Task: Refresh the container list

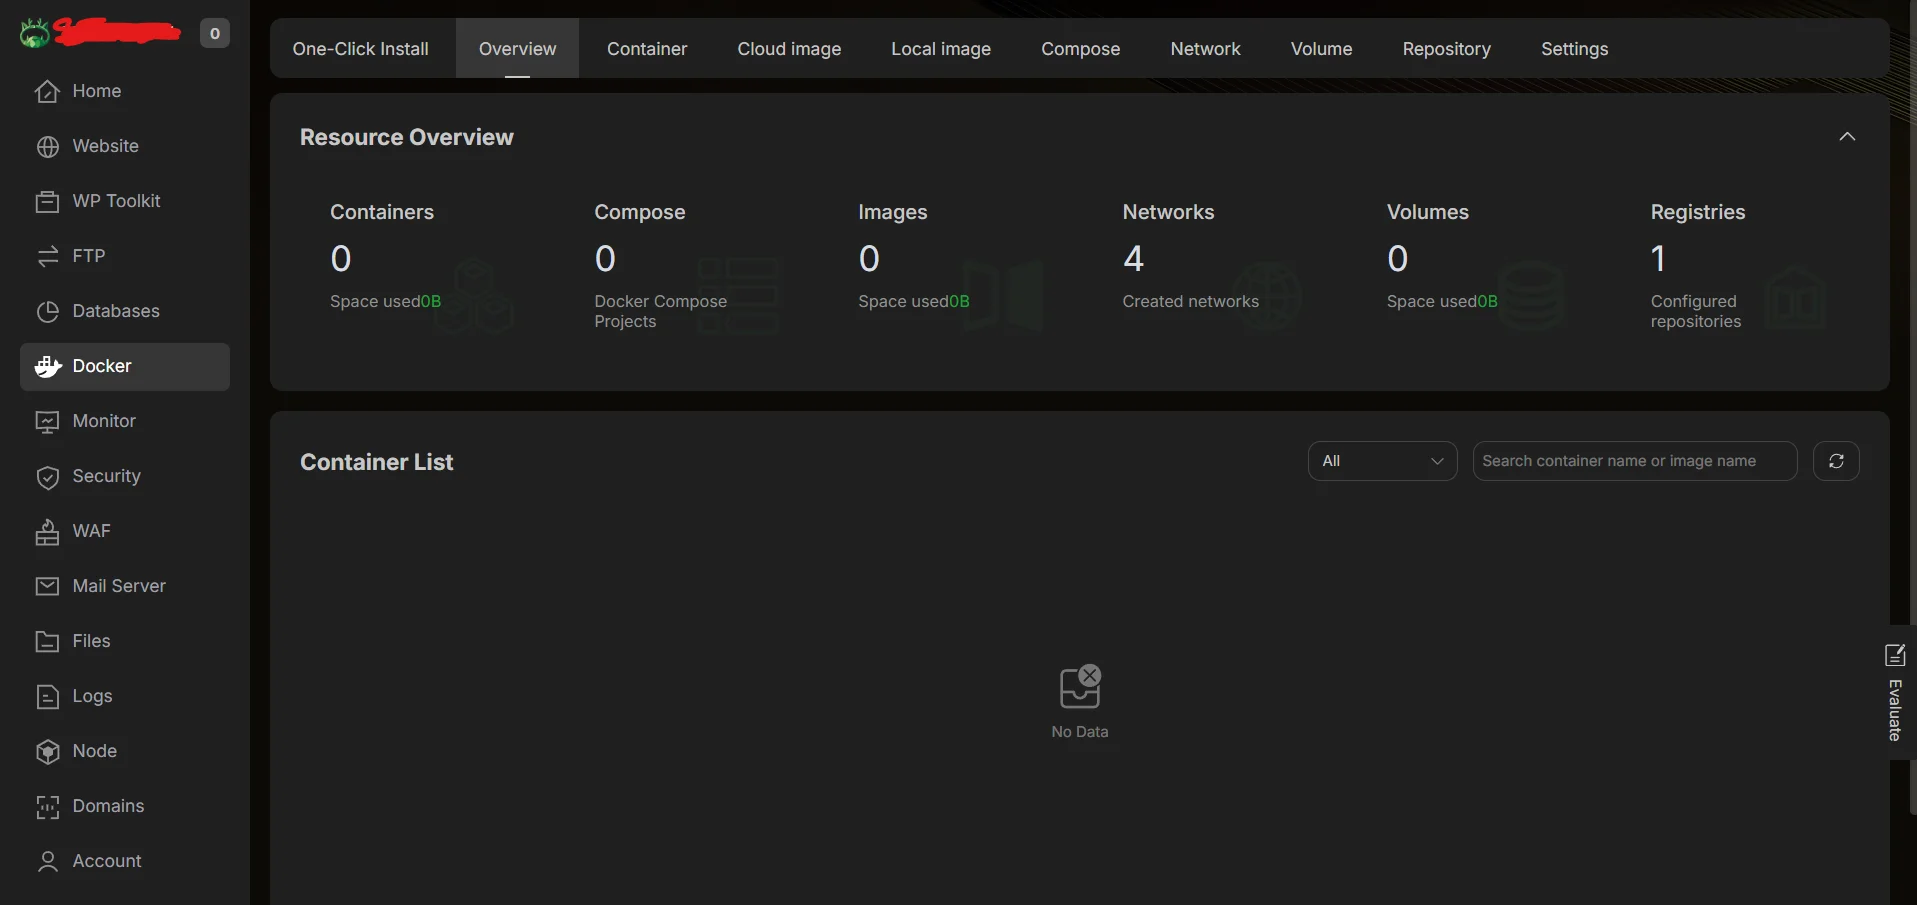Action: pyautogui.click(x=1836, y=461)
